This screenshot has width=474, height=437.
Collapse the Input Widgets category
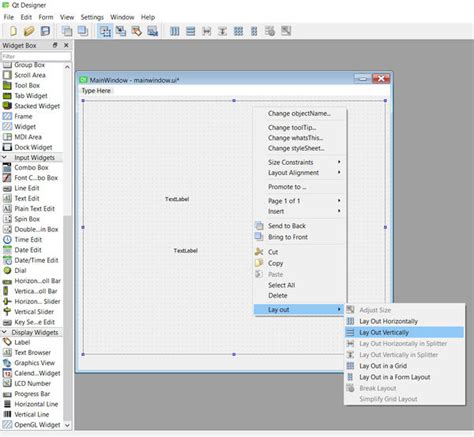(4, 157)
